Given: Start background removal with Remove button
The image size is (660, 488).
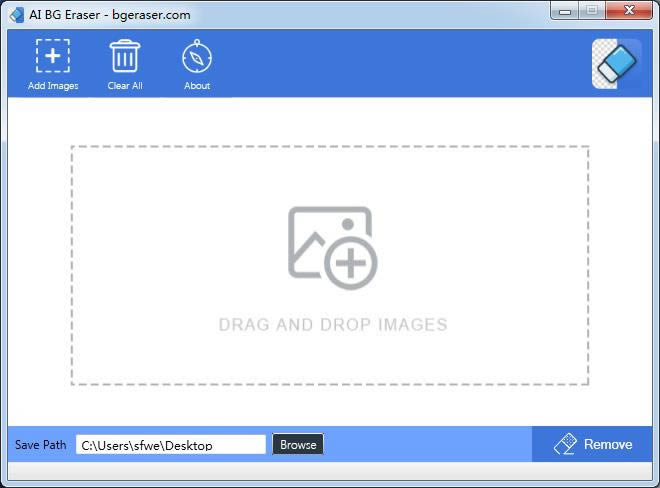Looking at the screenshot, I should coord(592,444).
